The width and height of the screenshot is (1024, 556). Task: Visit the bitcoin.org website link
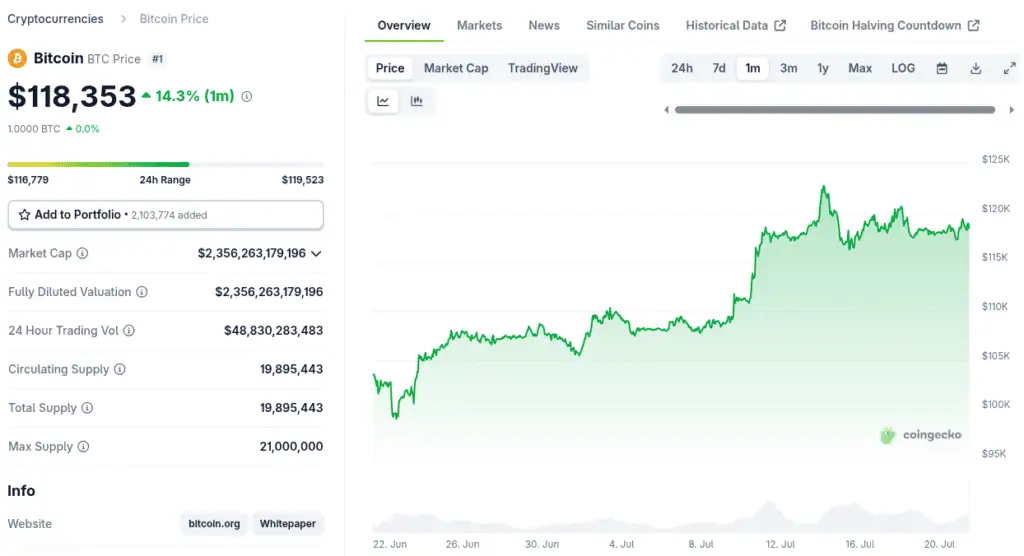214,523
